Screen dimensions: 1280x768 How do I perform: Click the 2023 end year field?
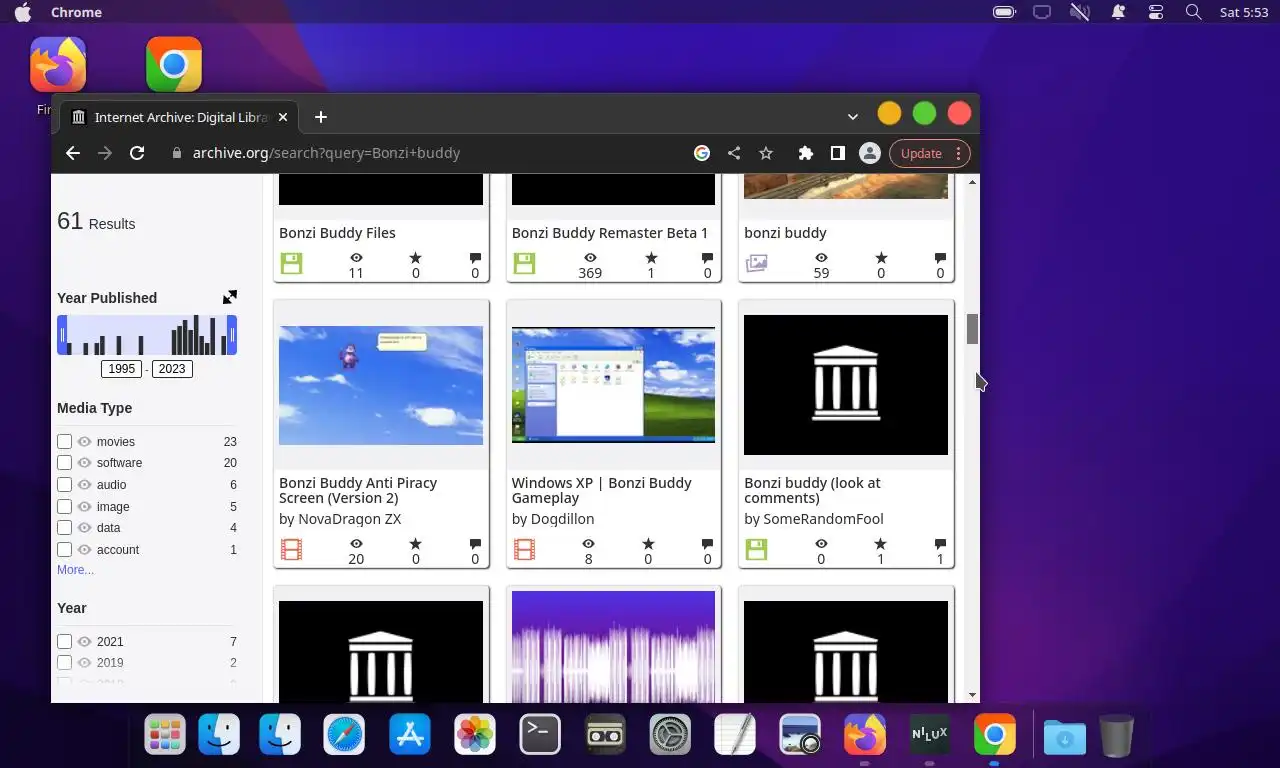coord(172,369)
